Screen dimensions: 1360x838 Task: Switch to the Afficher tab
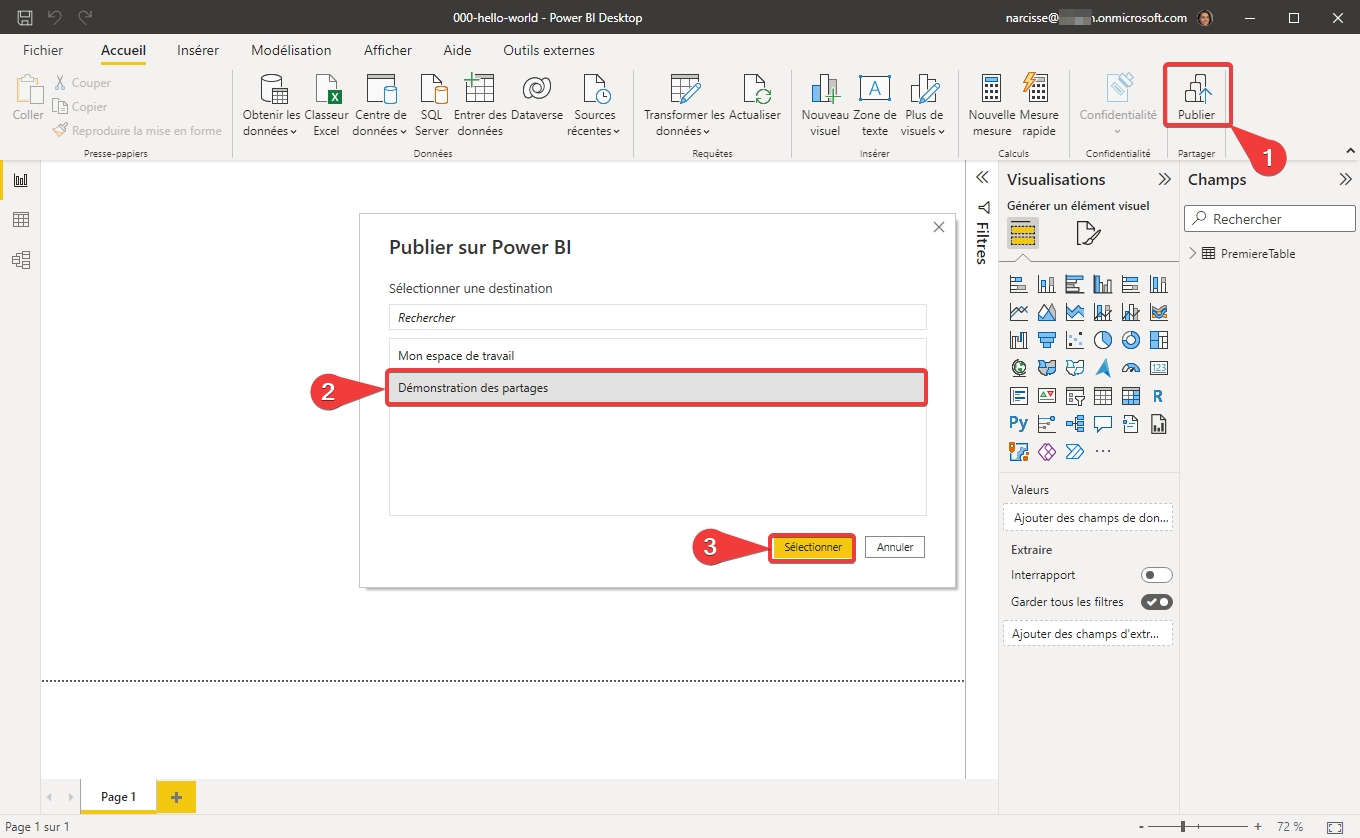coord(387,50)
